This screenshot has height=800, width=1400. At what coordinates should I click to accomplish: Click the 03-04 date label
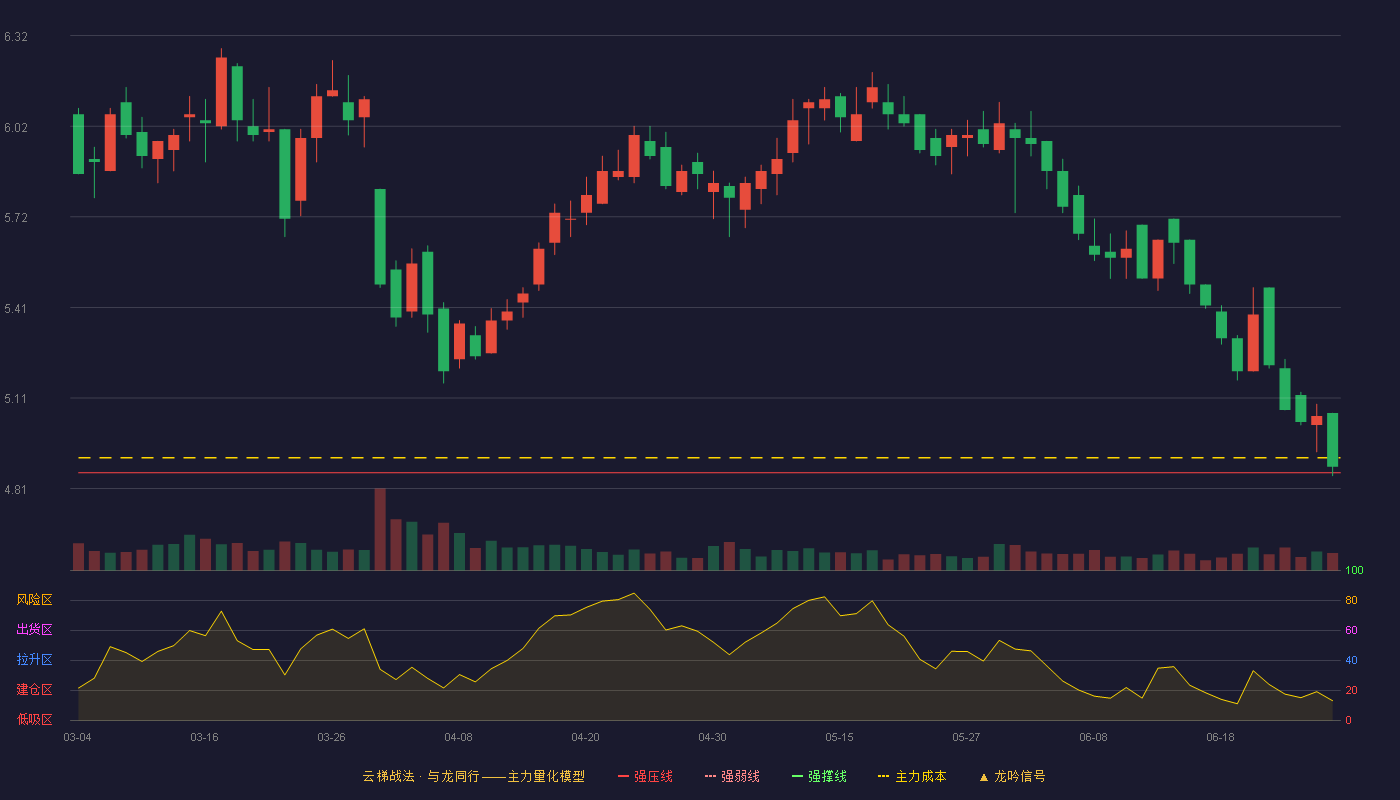(77, 737)
